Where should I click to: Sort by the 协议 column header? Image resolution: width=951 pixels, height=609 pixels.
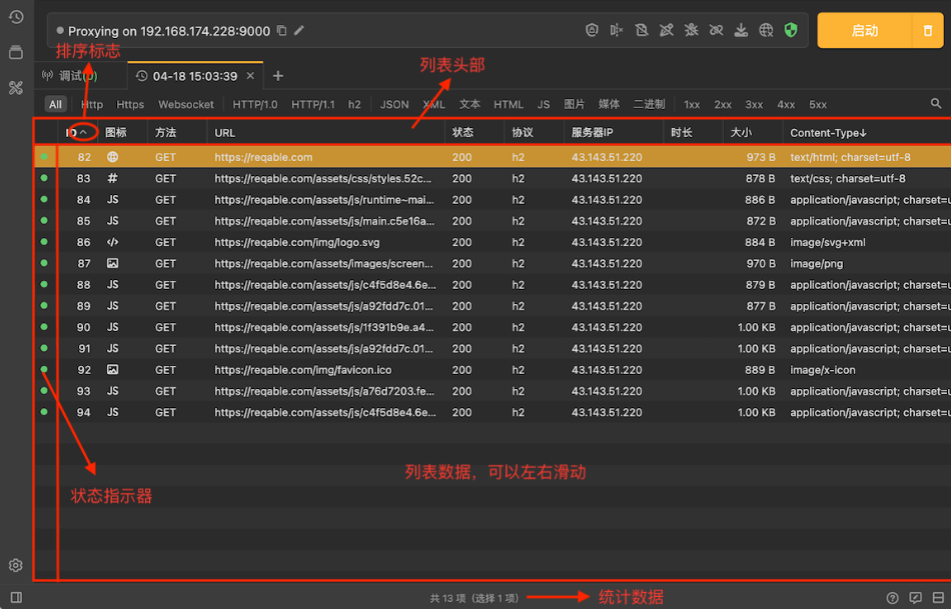(x=534, y=132)
